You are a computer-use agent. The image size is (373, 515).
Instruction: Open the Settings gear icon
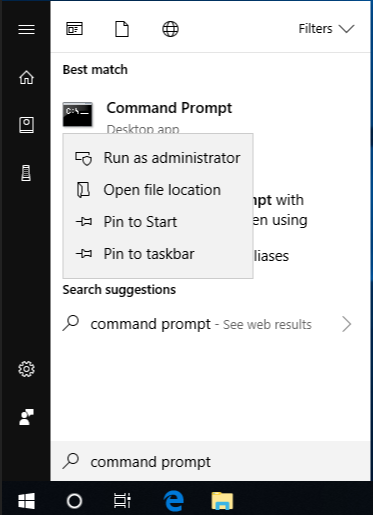pyautogui.click(x=26, y=369)
